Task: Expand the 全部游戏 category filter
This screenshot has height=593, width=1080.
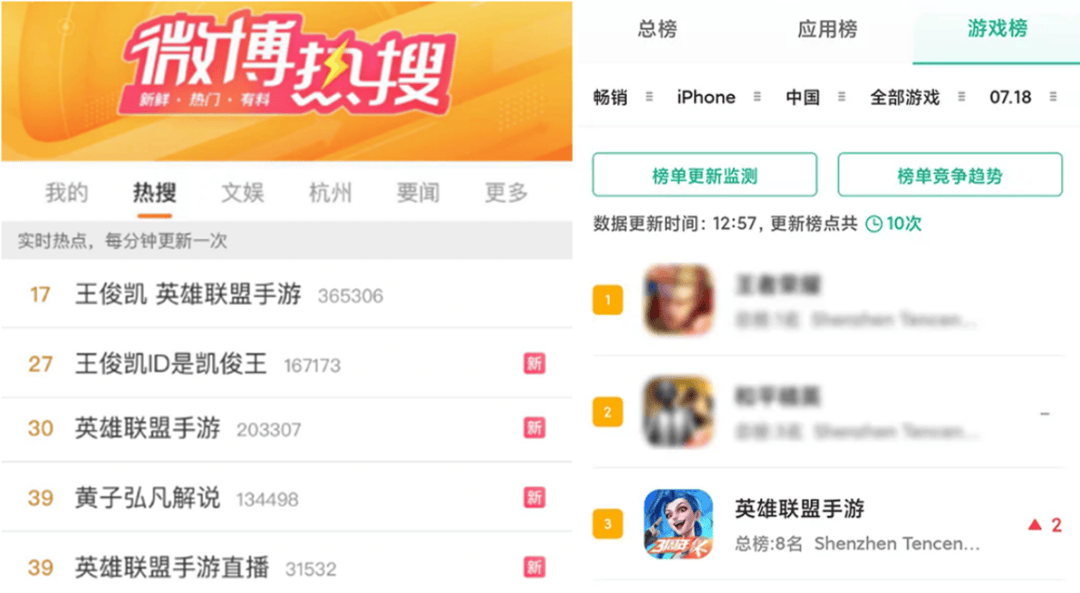Action: point(917,97)
